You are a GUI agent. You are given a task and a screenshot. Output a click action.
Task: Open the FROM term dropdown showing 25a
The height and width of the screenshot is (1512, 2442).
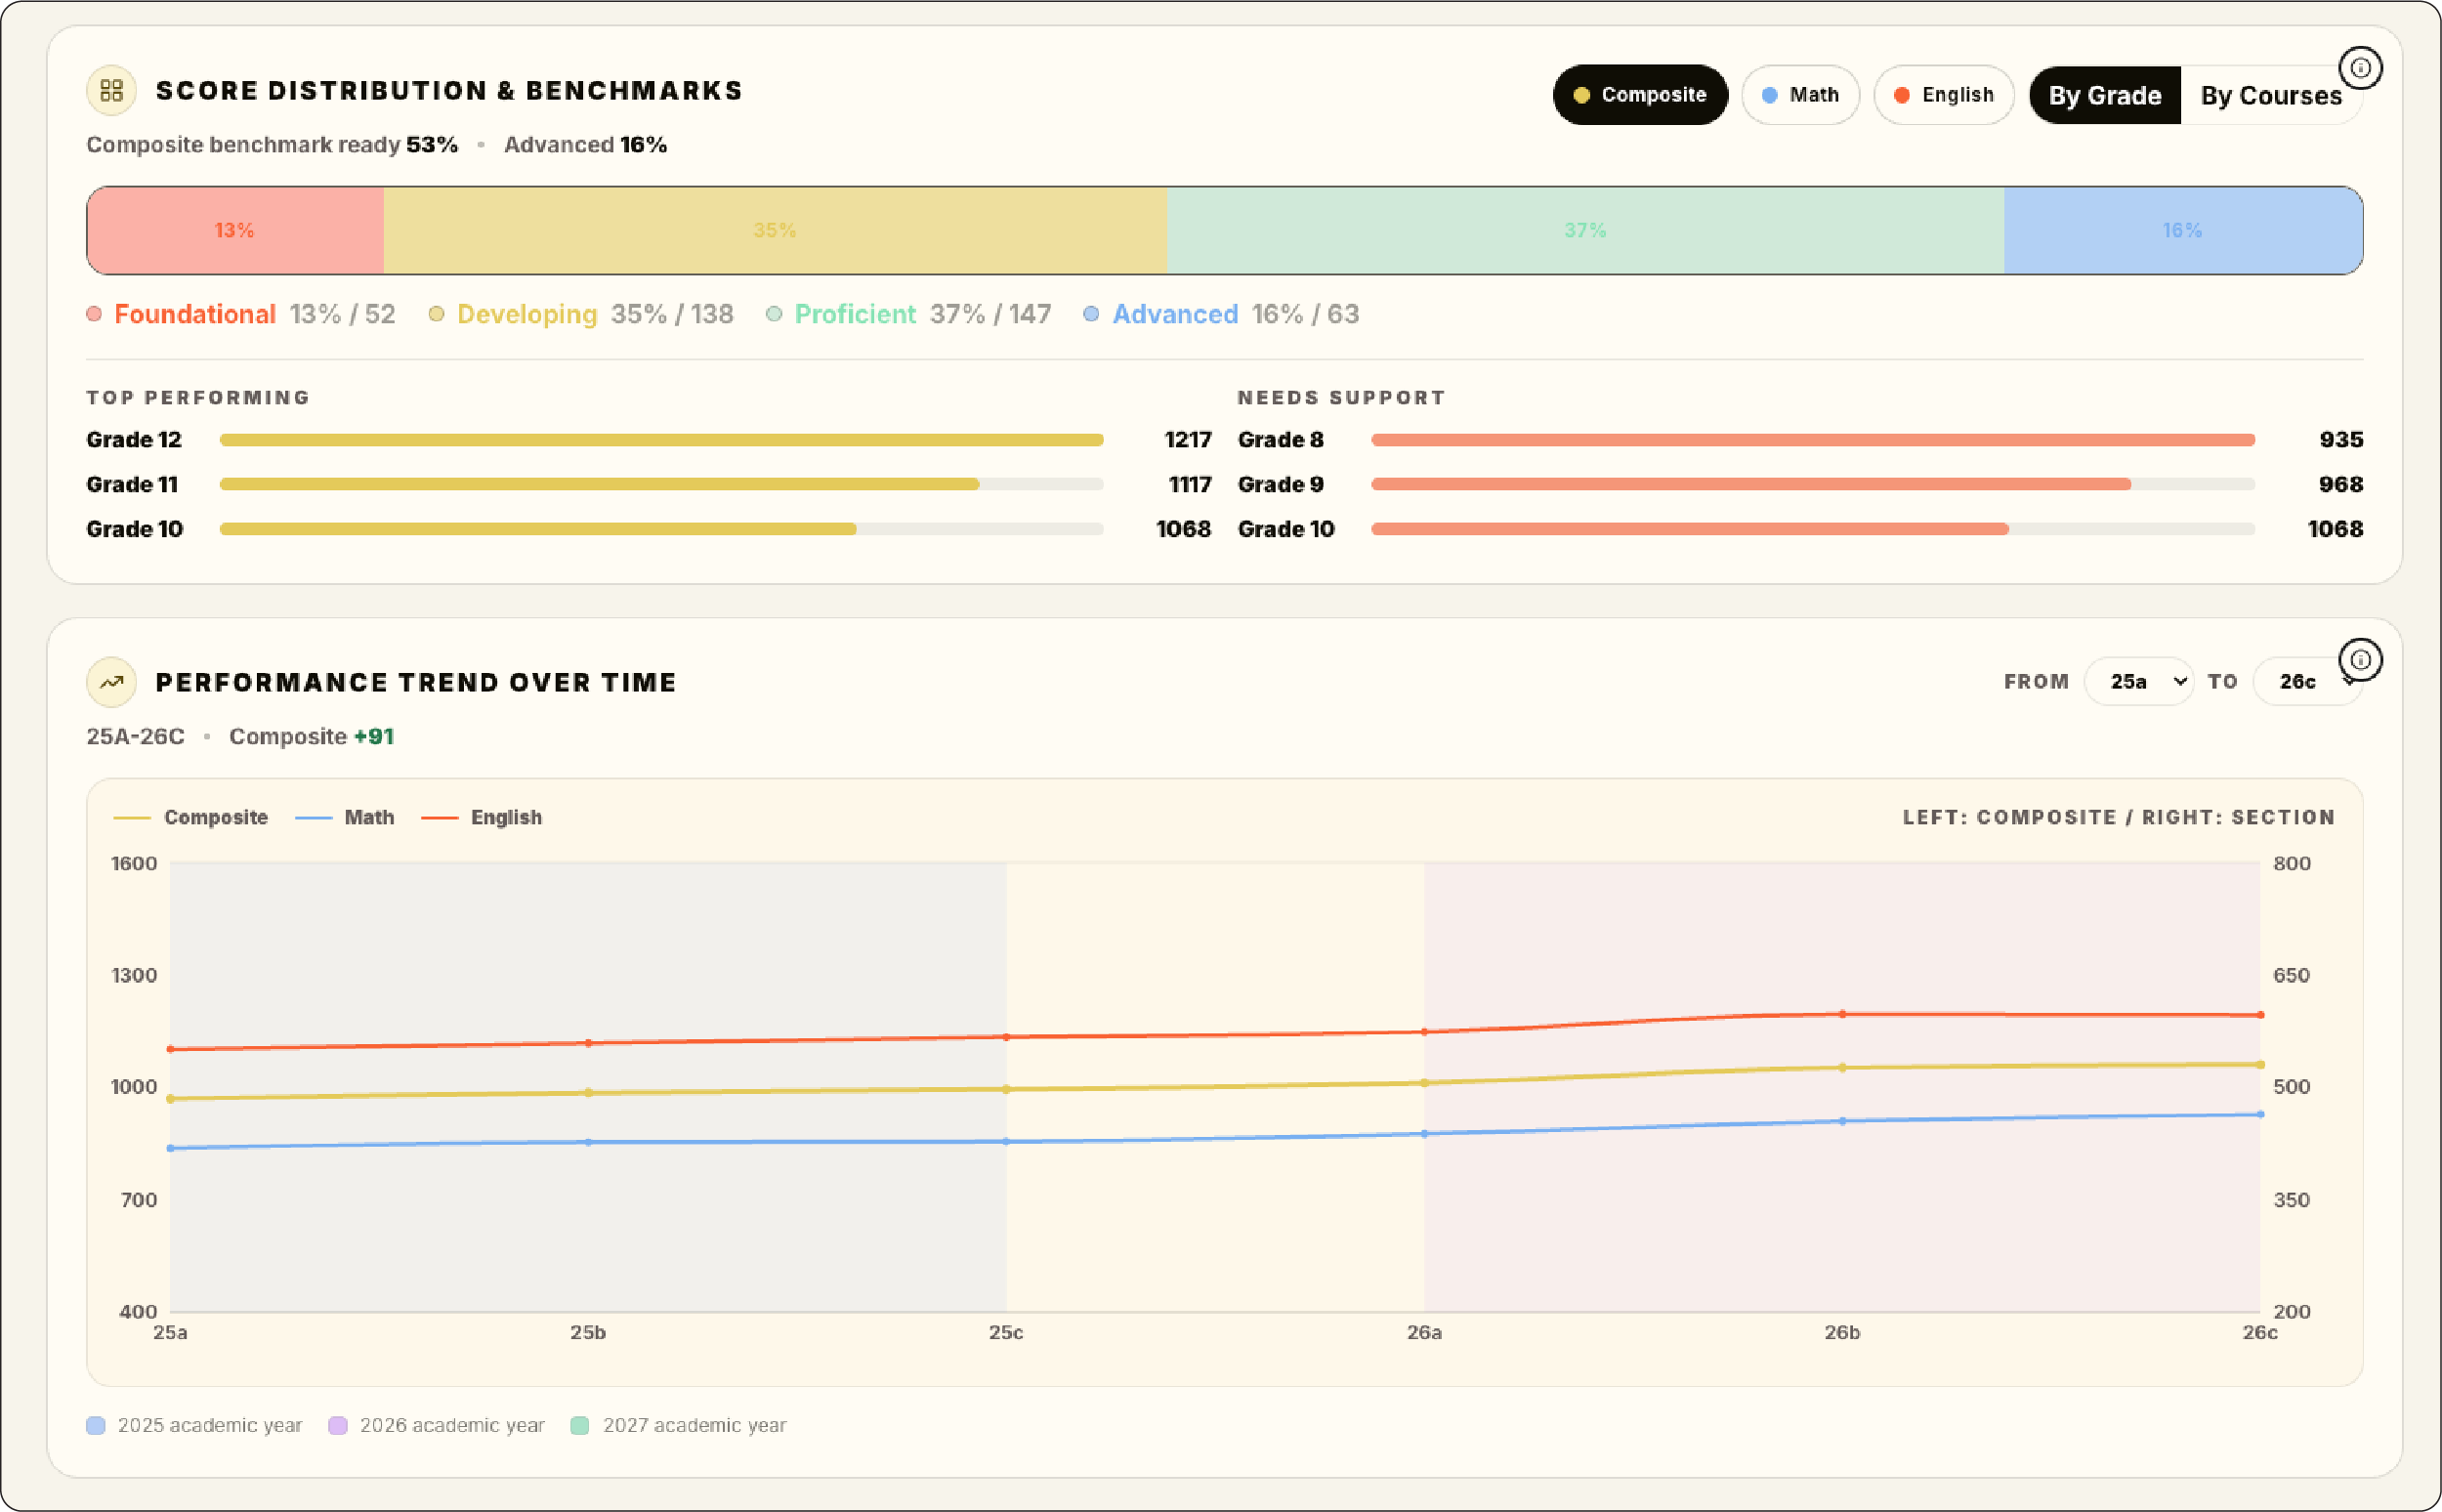[x=2138, y=682]
